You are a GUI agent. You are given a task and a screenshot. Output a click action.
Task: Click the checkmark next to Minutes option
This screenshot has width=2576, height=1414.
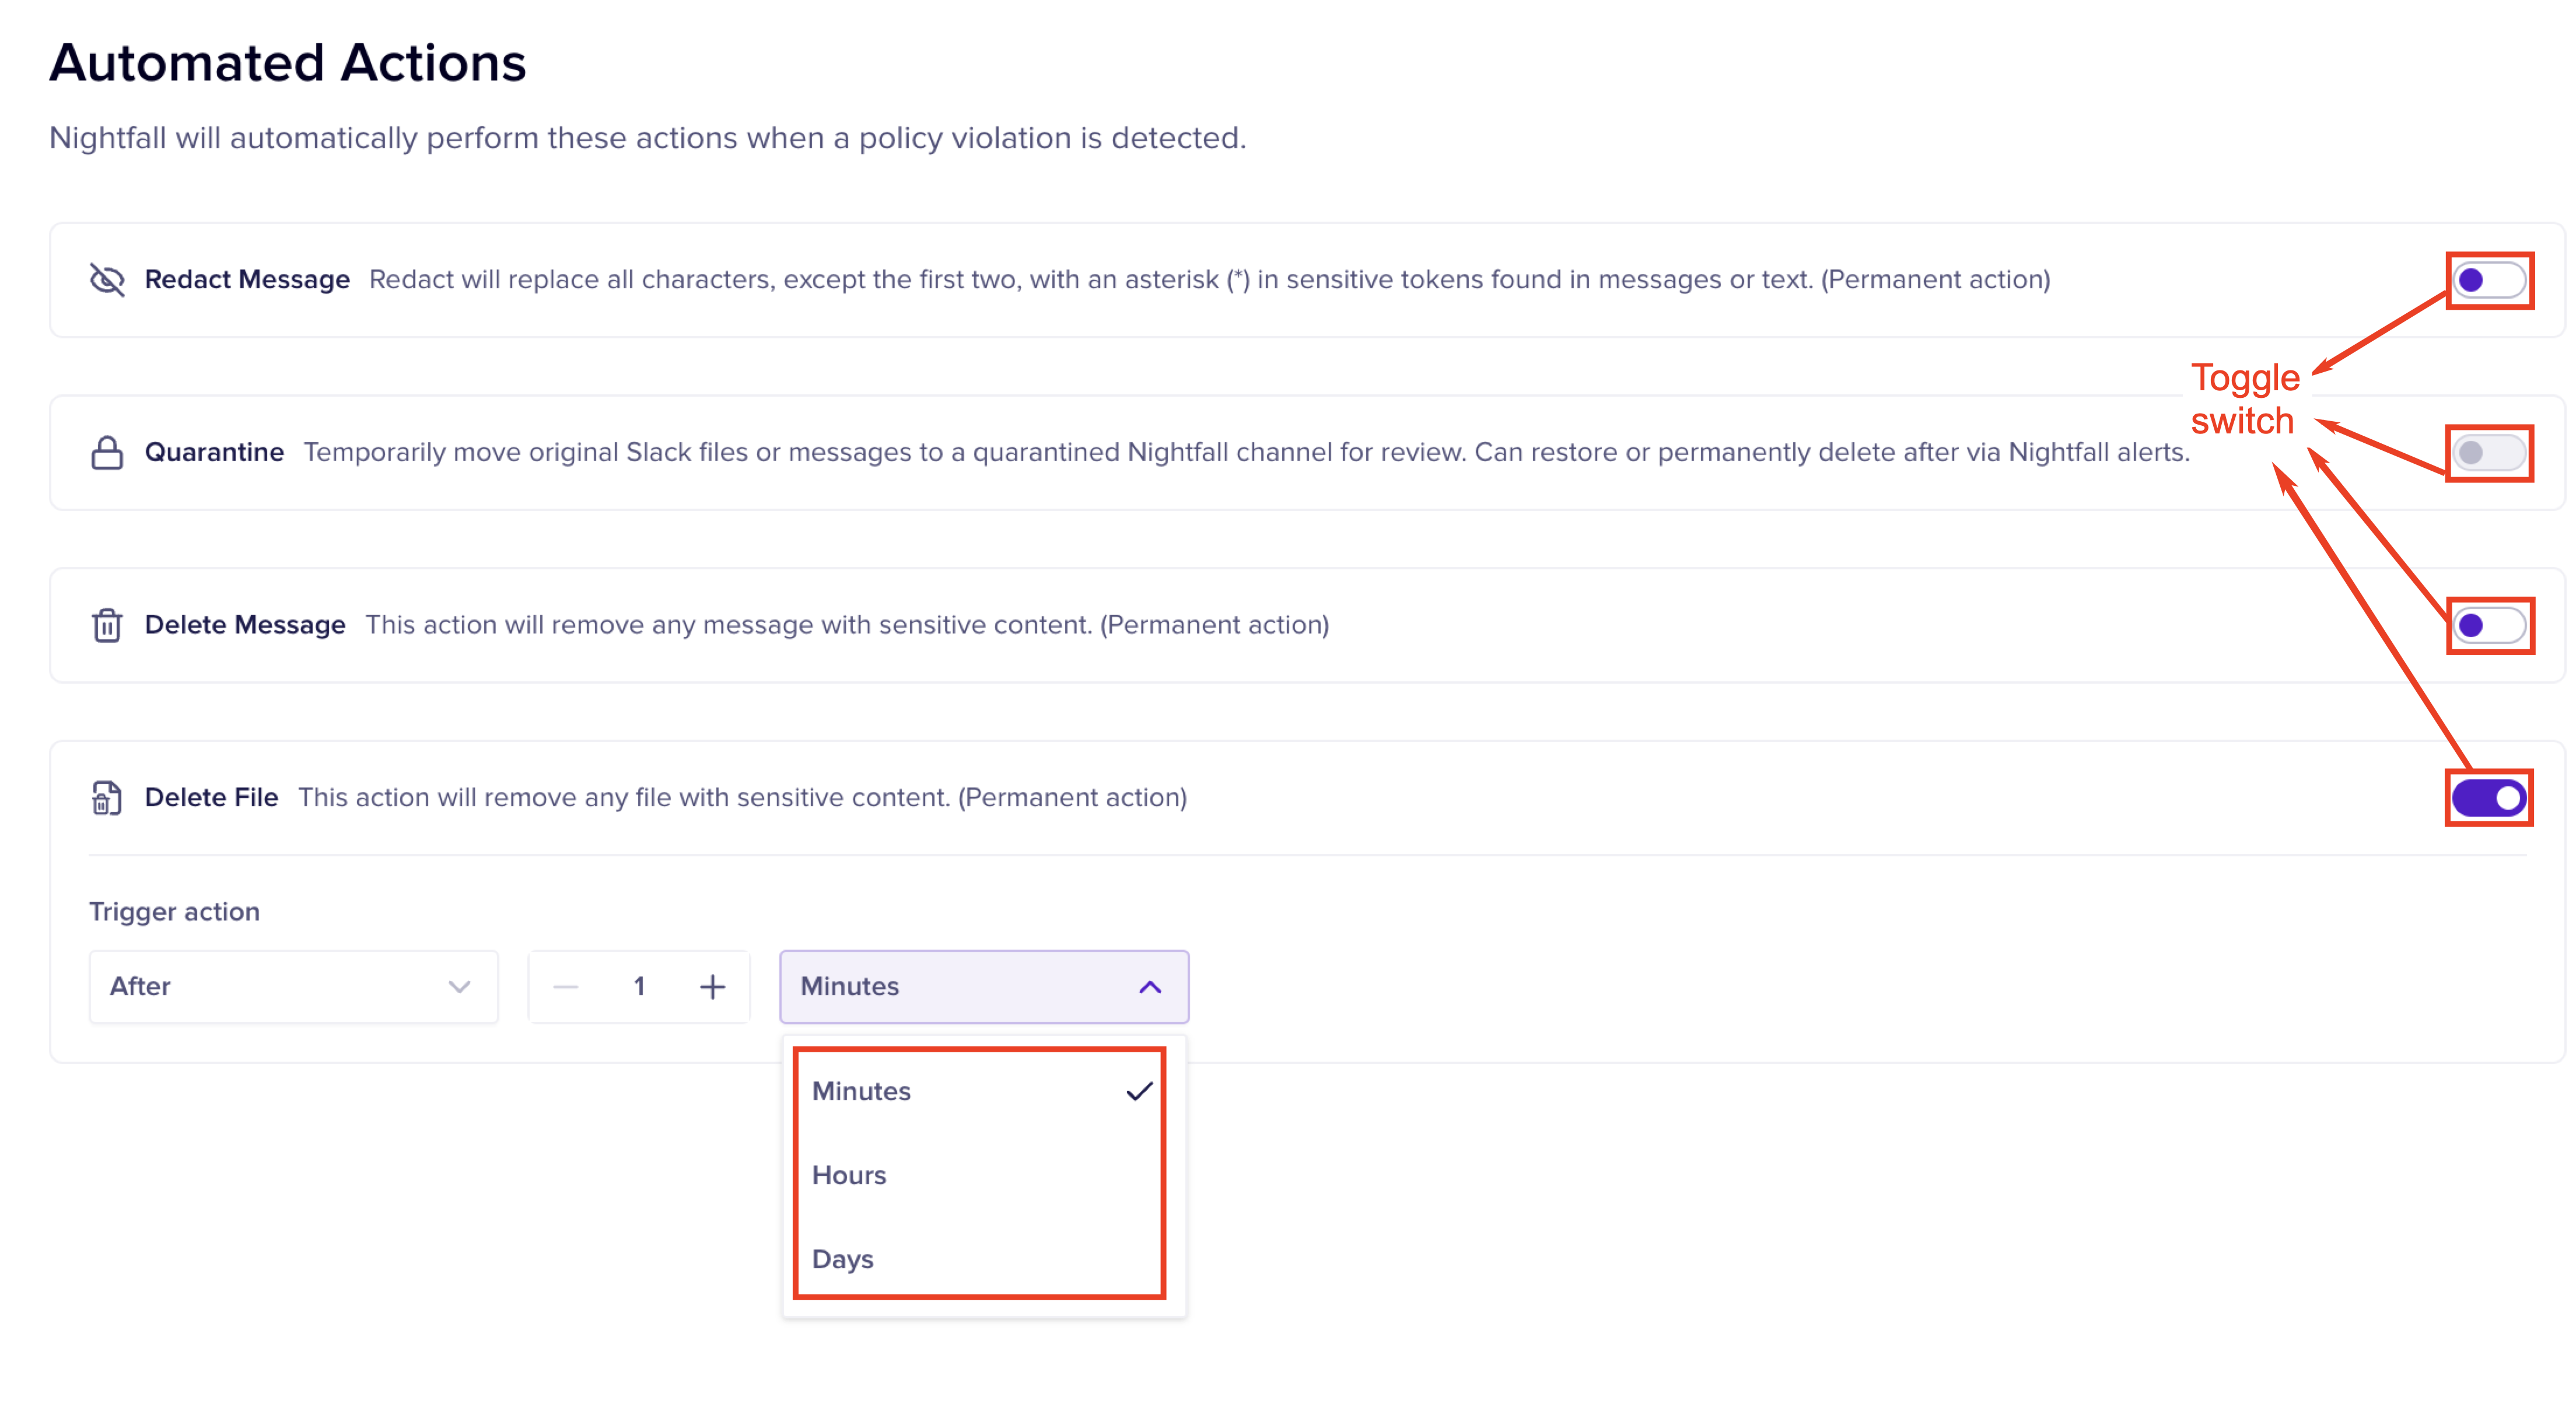(1139, 1091)
